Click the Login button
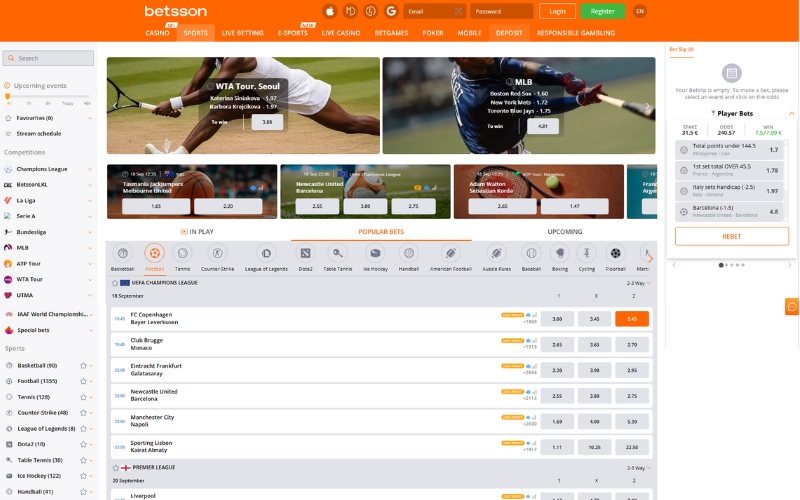Image resolution: width=800 pixels, height=500 pixels. (x=557, y=11)
